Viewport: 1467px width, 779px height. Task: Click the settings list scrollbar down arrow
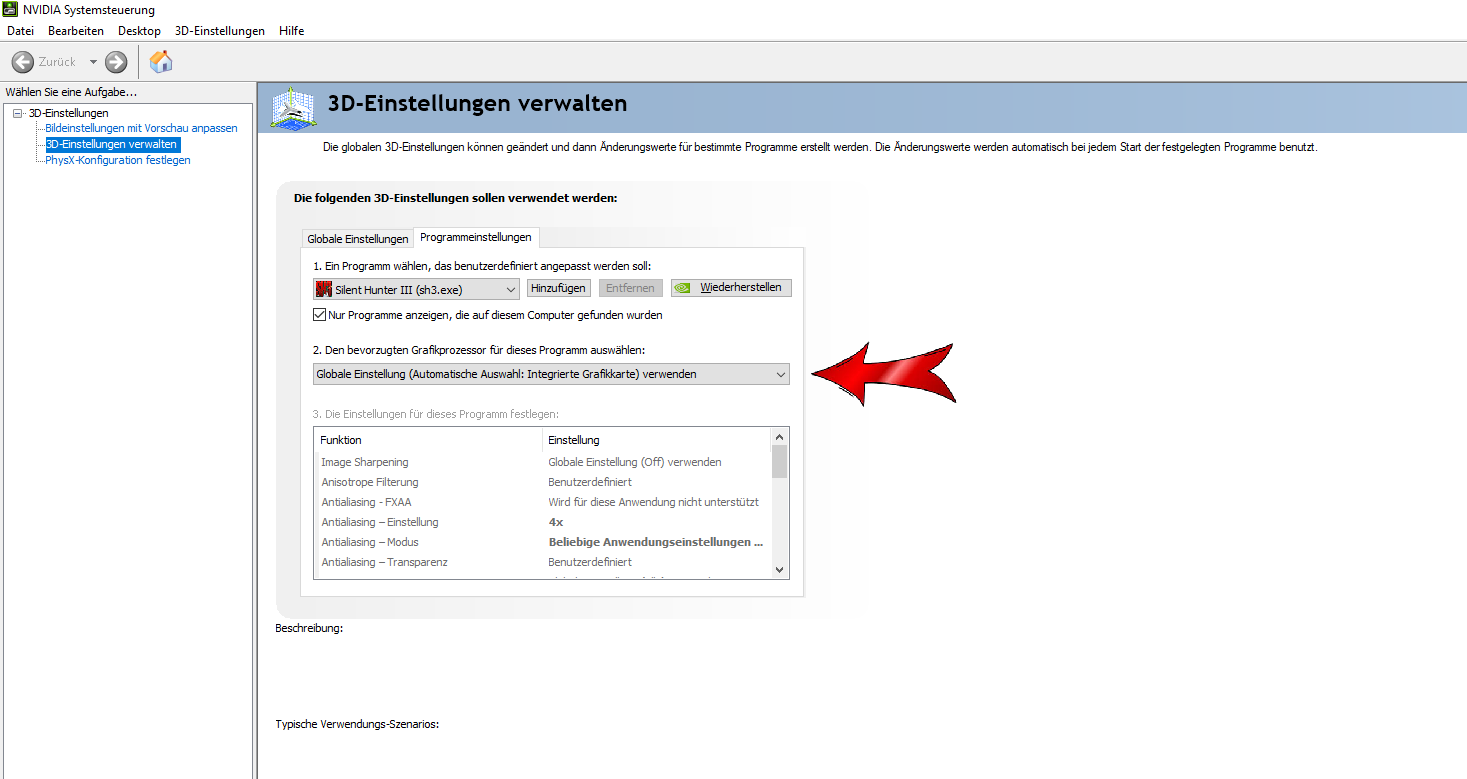coord(780,569)
